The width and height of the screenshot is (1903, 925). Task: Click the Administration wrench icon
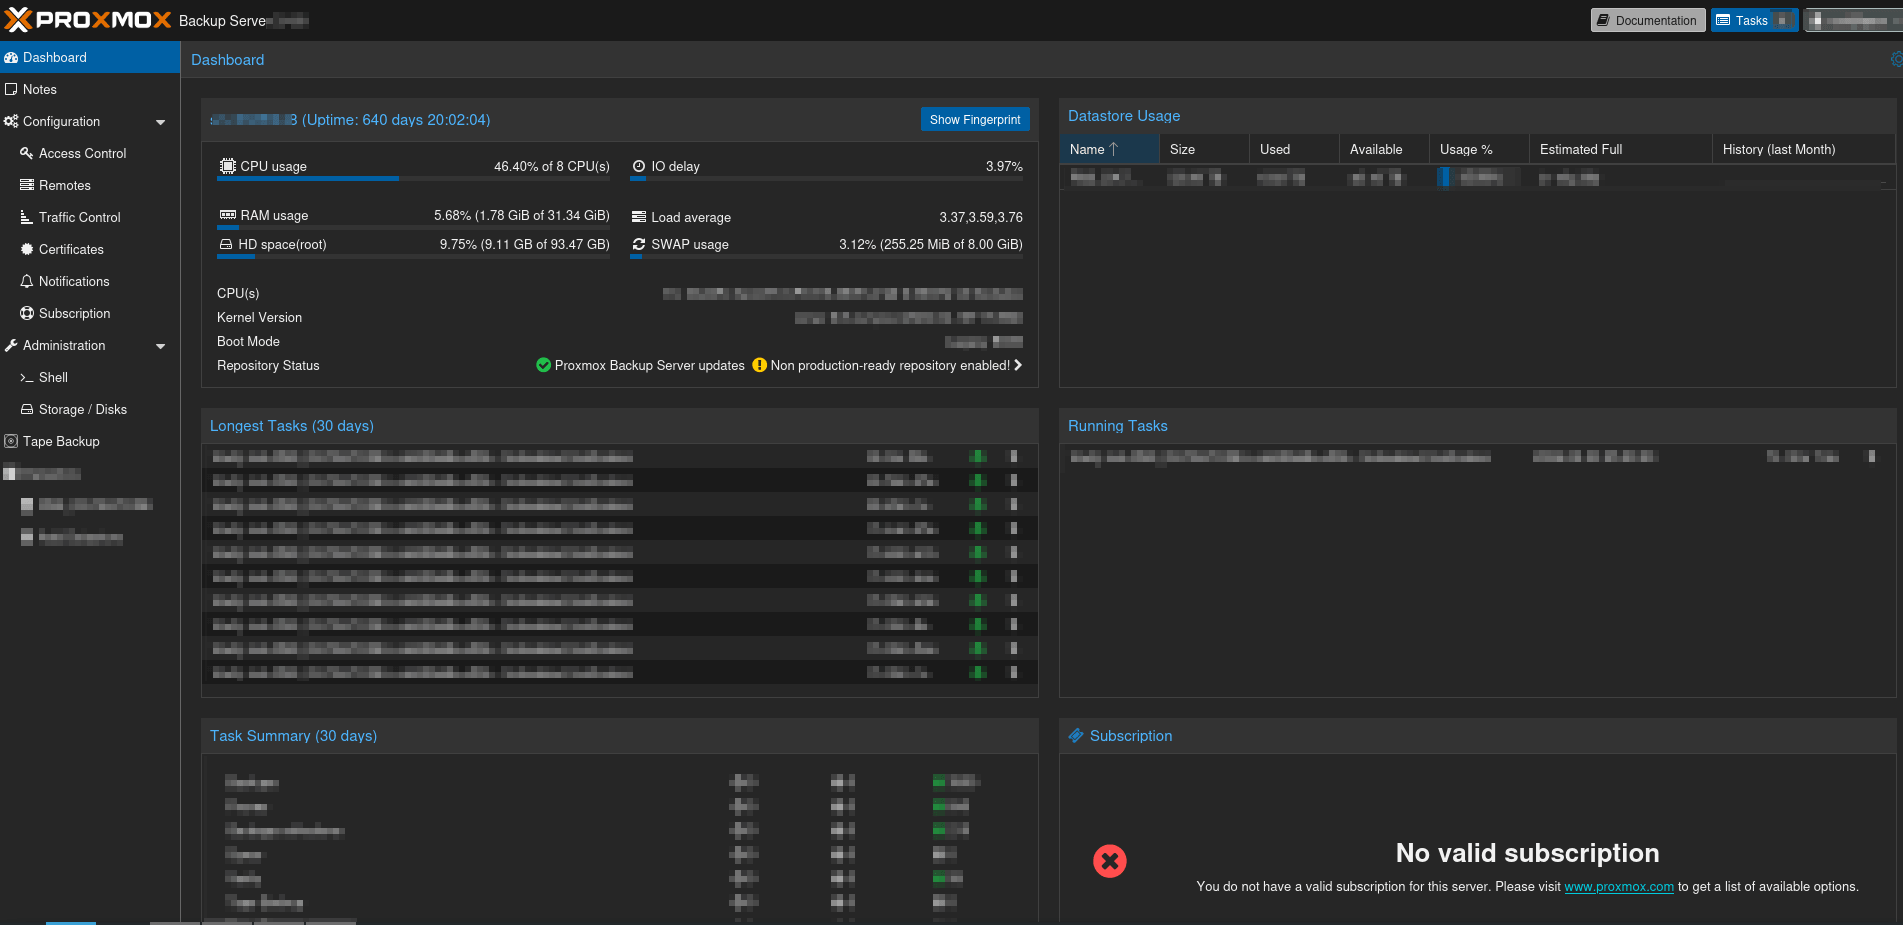click(x=11, y=345)
